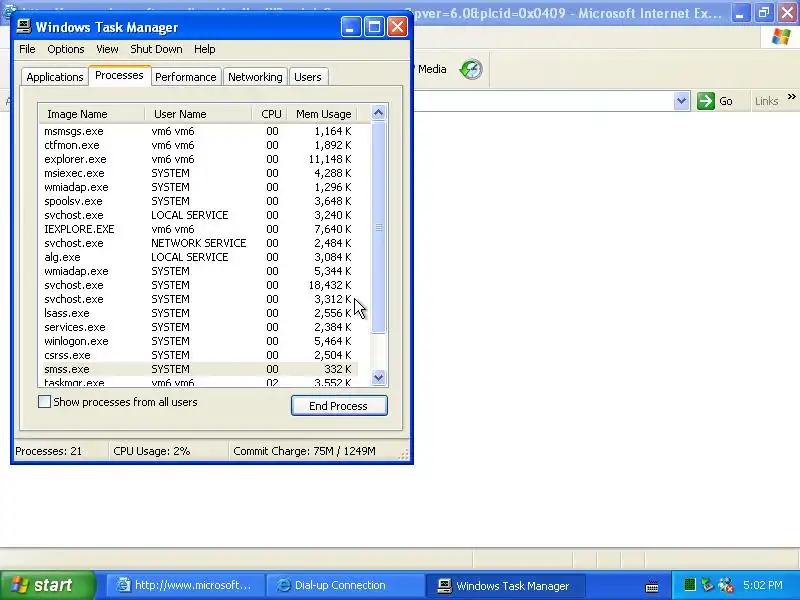Select the smss.exe process row
The height and width of the screenshot is (600, 800).
[198, 369]
